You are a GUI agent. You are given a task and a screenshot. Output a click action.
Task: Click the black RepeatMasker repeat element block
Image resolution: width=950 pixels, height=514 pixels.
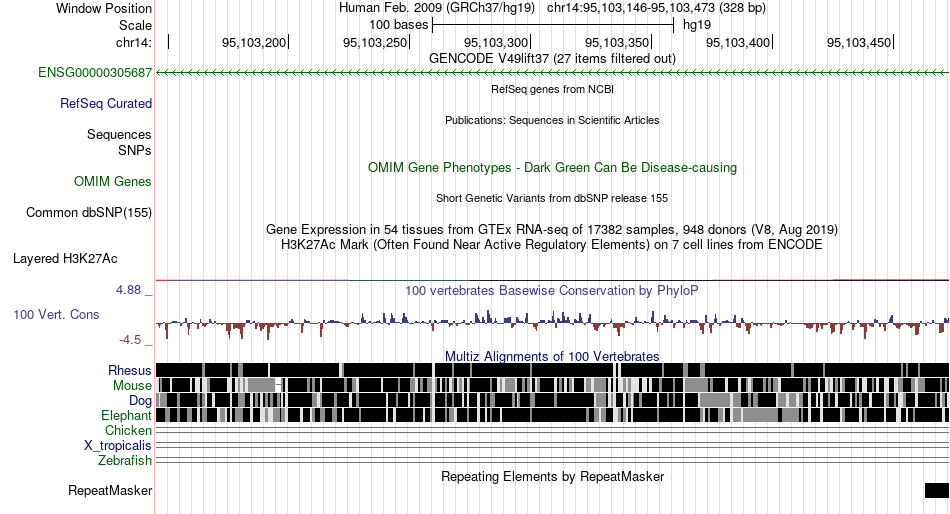coord(937,490)
